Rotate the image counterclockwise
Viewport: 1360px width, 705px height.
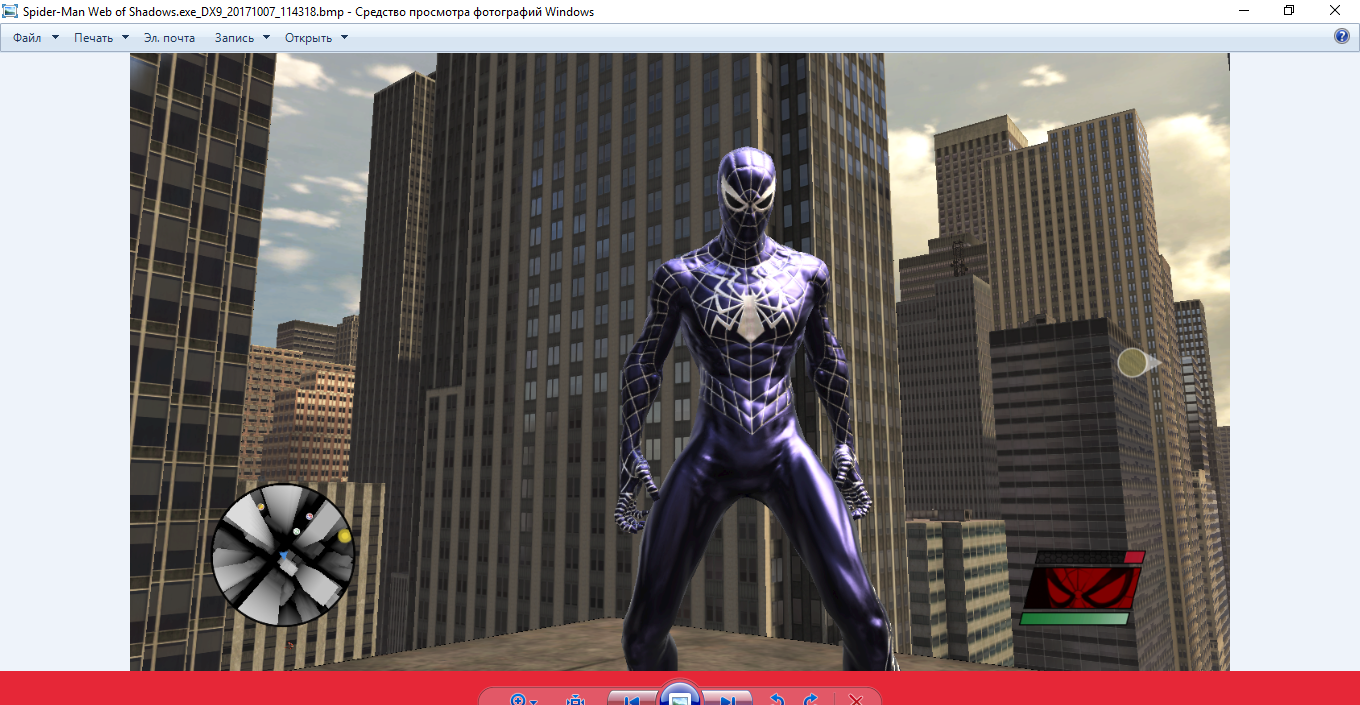click(776, 700)
